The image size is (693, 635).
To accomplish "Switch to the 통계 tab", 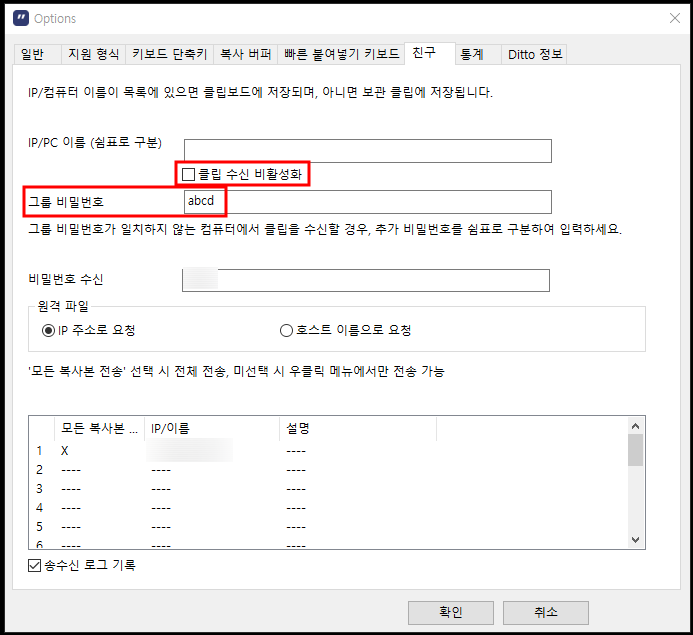I will tap(478, 54).
